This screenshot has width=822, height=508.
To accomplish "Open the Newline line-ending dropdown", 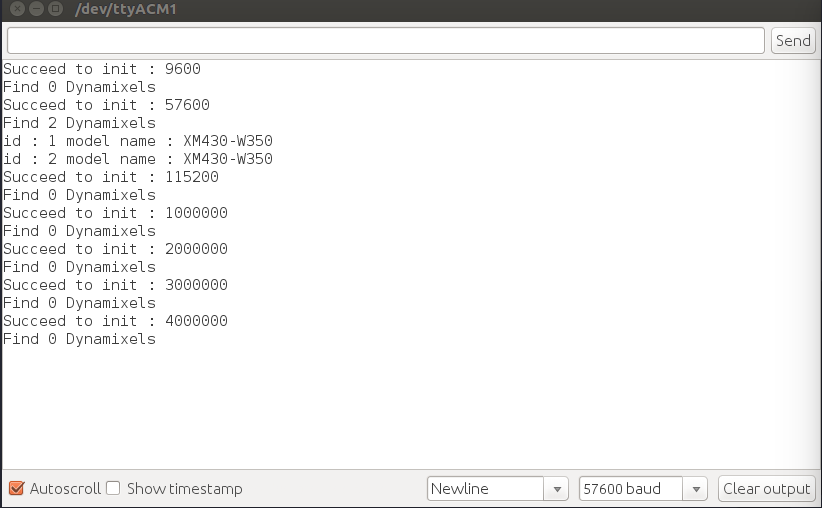I will coord(498,489).
